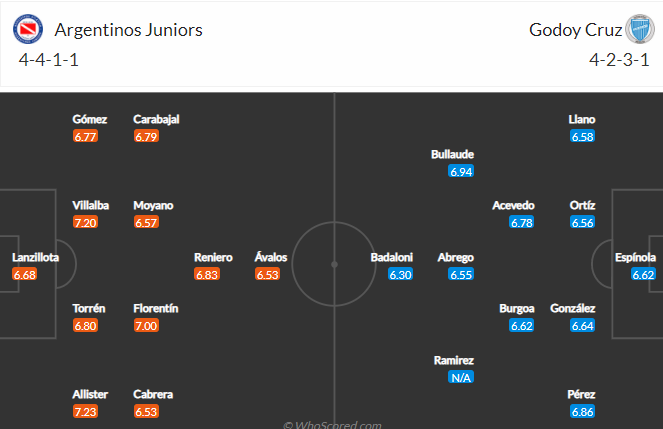Click the Godoy Cruz club crest
The height and width of the screenshot is (429, 663).
click(638, 29)
